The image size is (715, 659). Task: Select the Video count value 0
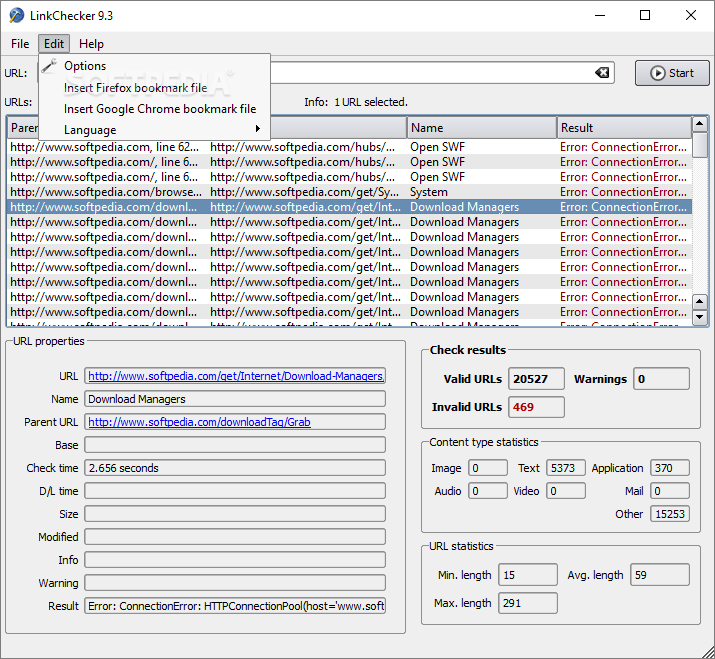point(565,491)
